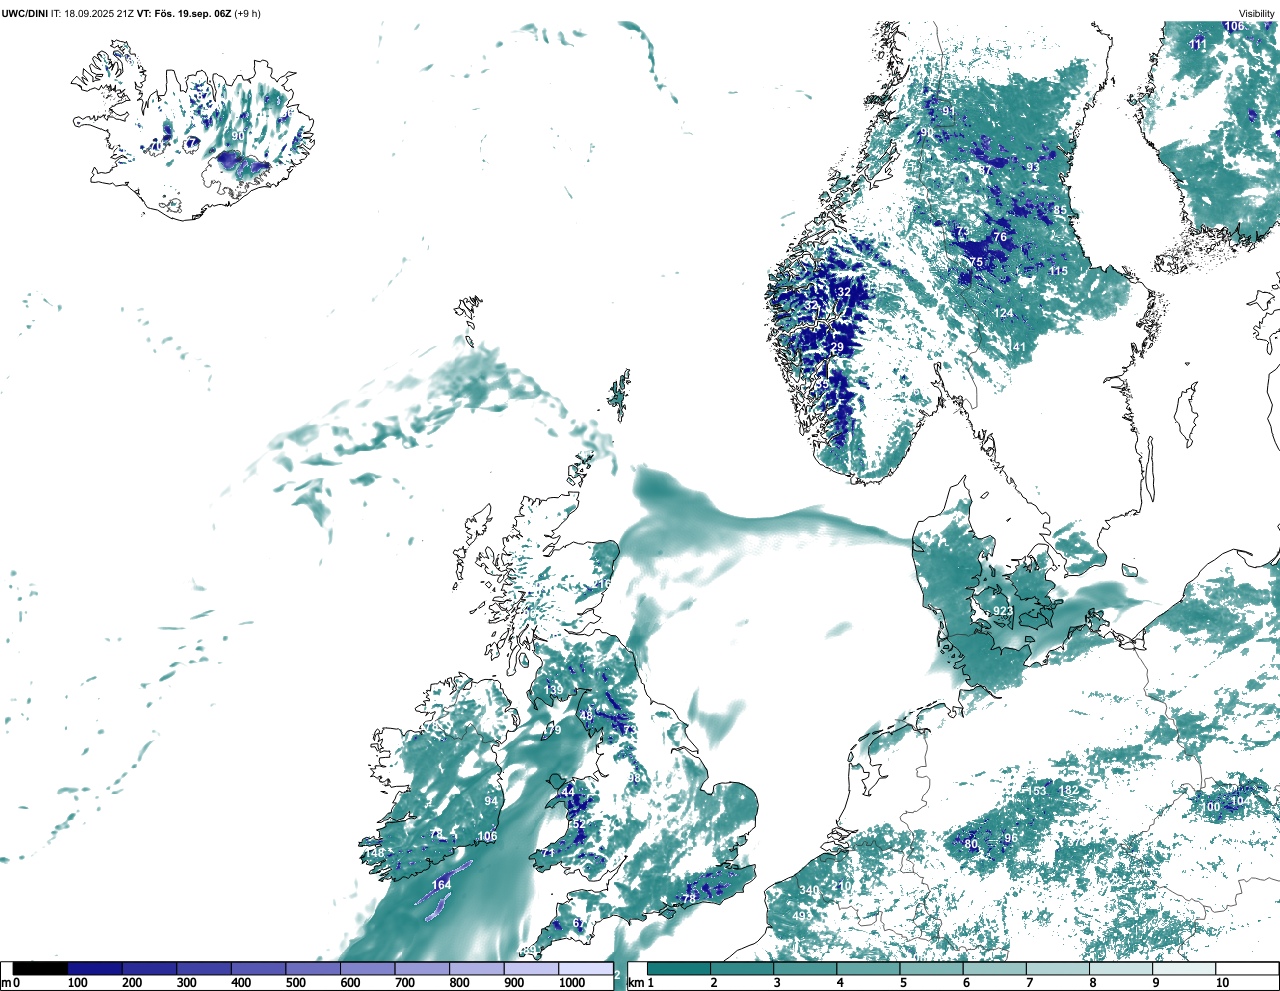Click the '(+9 h)' forecast offset text
The image size is (1280, 991).
coord(248,14)
